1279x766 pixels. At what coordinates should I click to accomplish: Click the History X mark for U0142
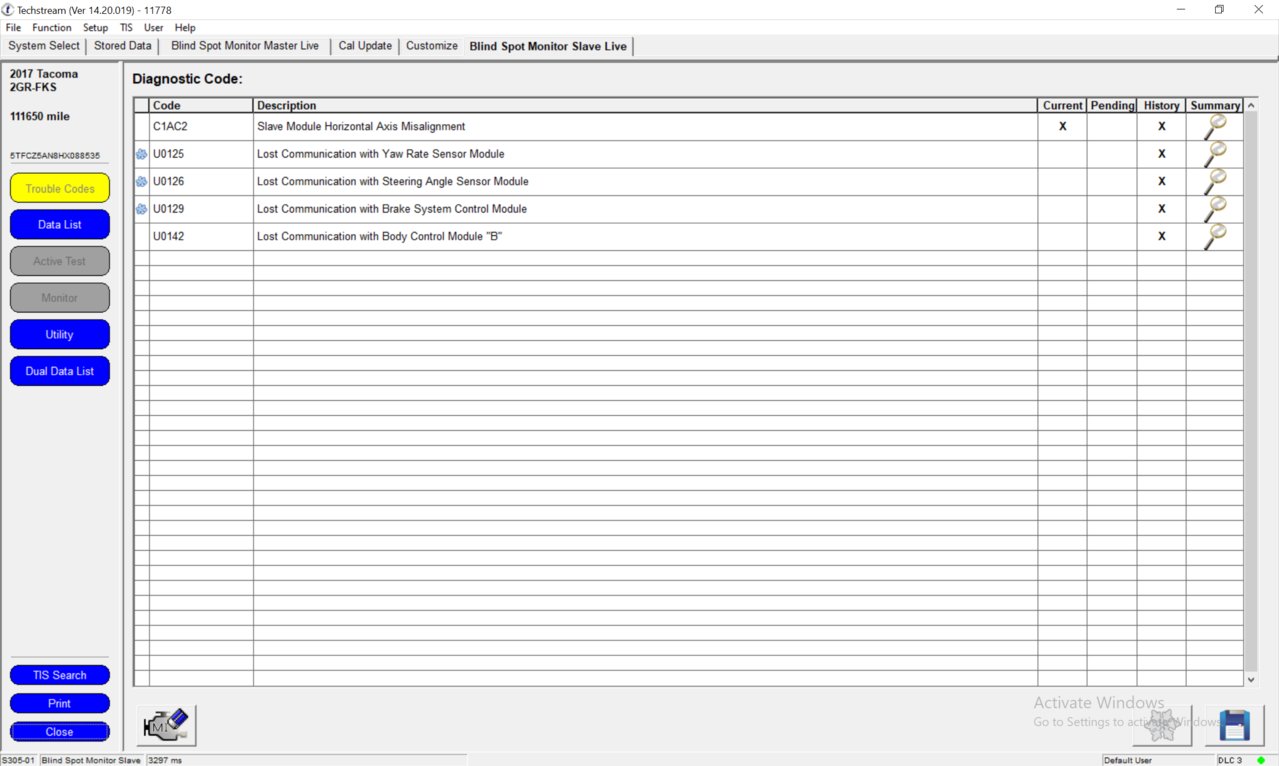click(1162, 237)
